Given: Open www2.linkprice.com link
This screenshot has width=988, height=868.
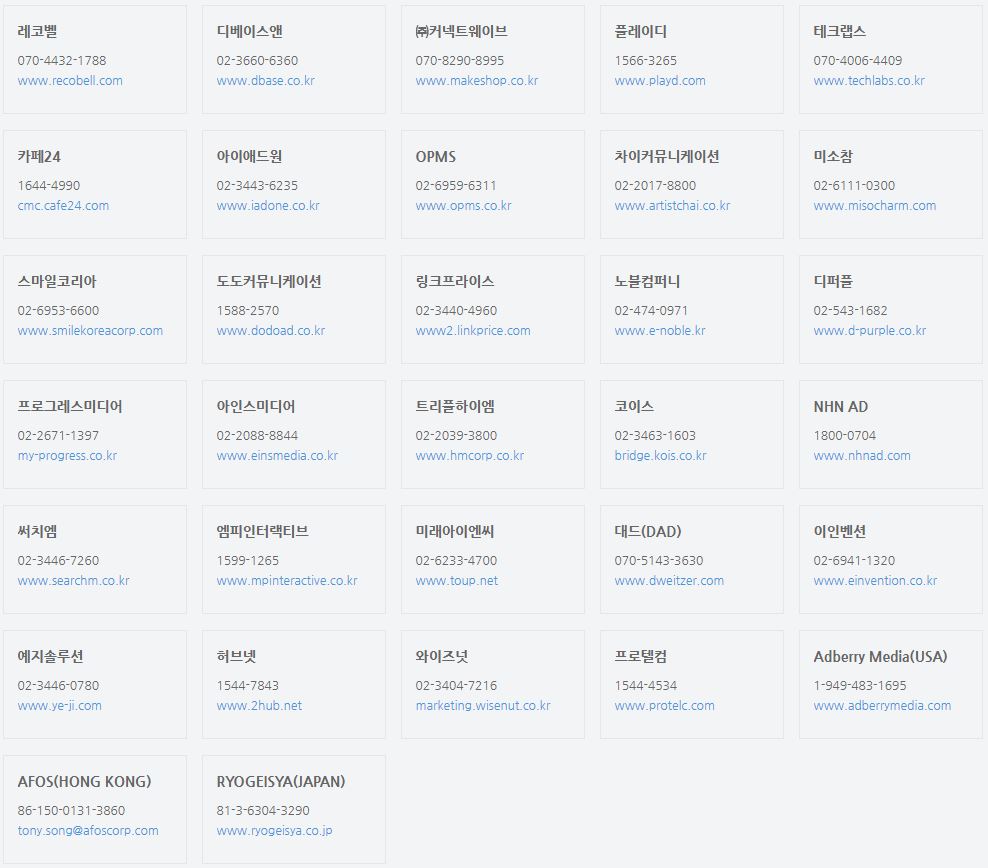Looking at the screenshot, I should click(x=473, y=330).
